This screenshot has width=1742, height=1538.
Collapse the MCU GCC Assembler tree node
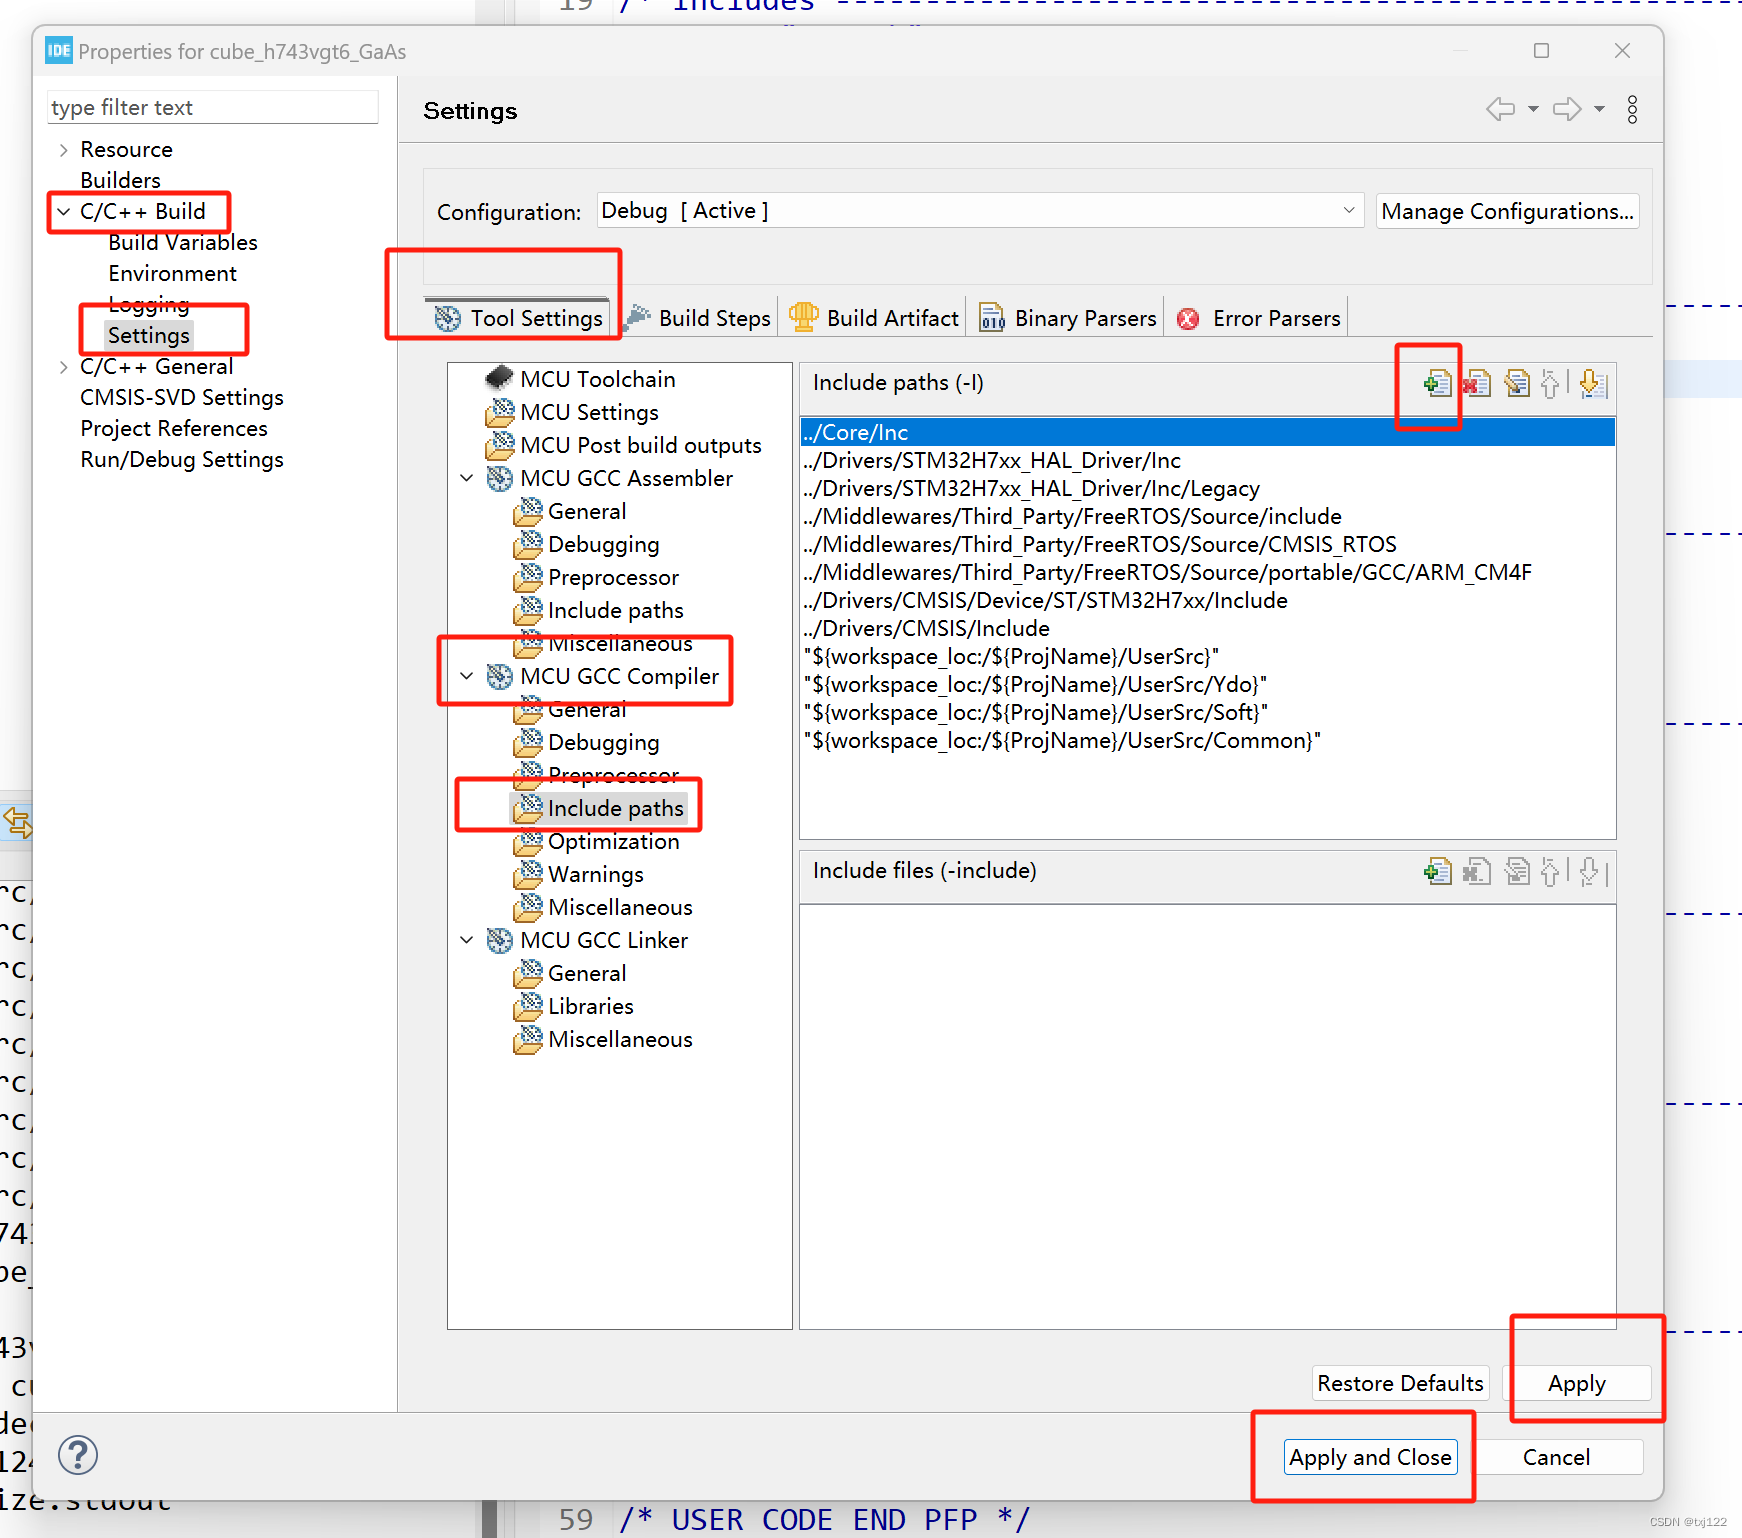coord(466,478)
